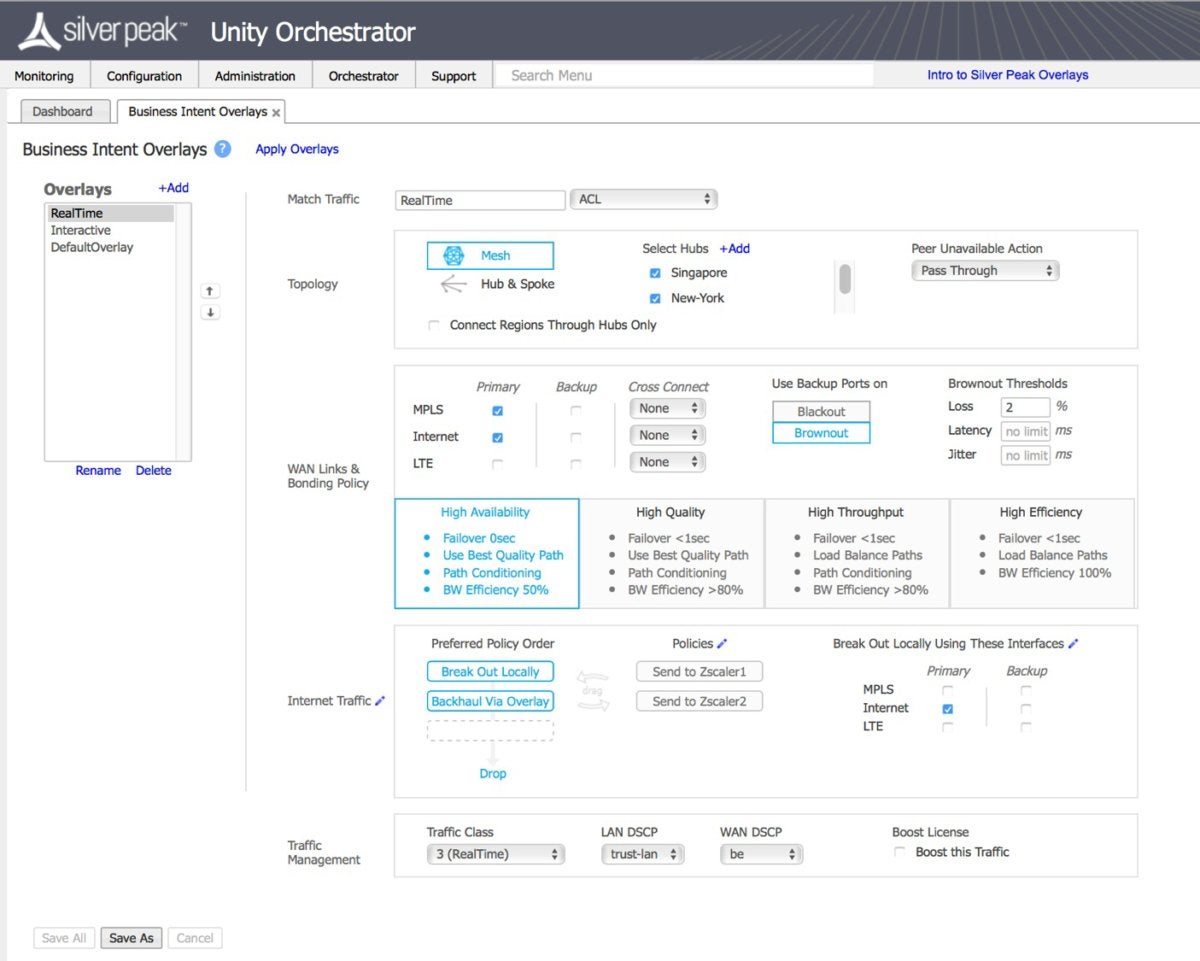Open LAN DSCP trust-lan dropdown
This screenshot has width=1200, height=961.
pyautogui.click(x=643, y=854)
